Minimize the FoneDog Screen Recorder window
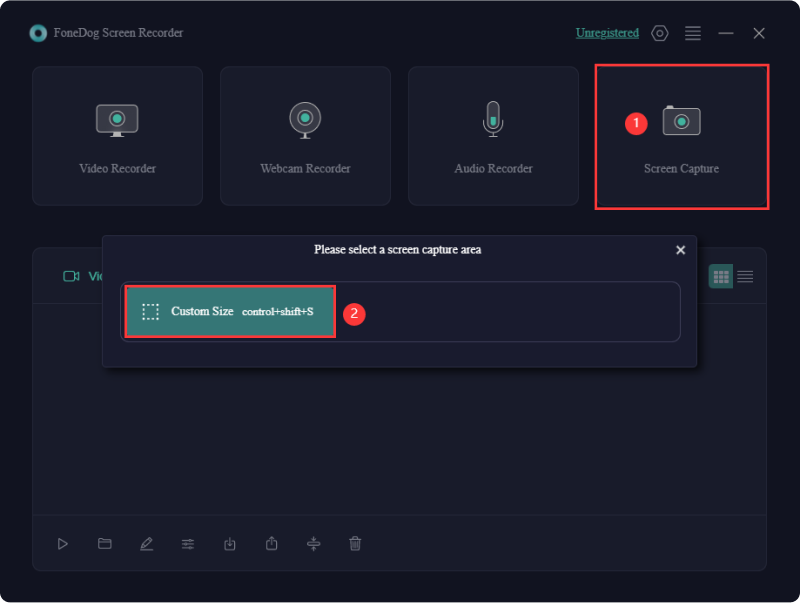 726,33
